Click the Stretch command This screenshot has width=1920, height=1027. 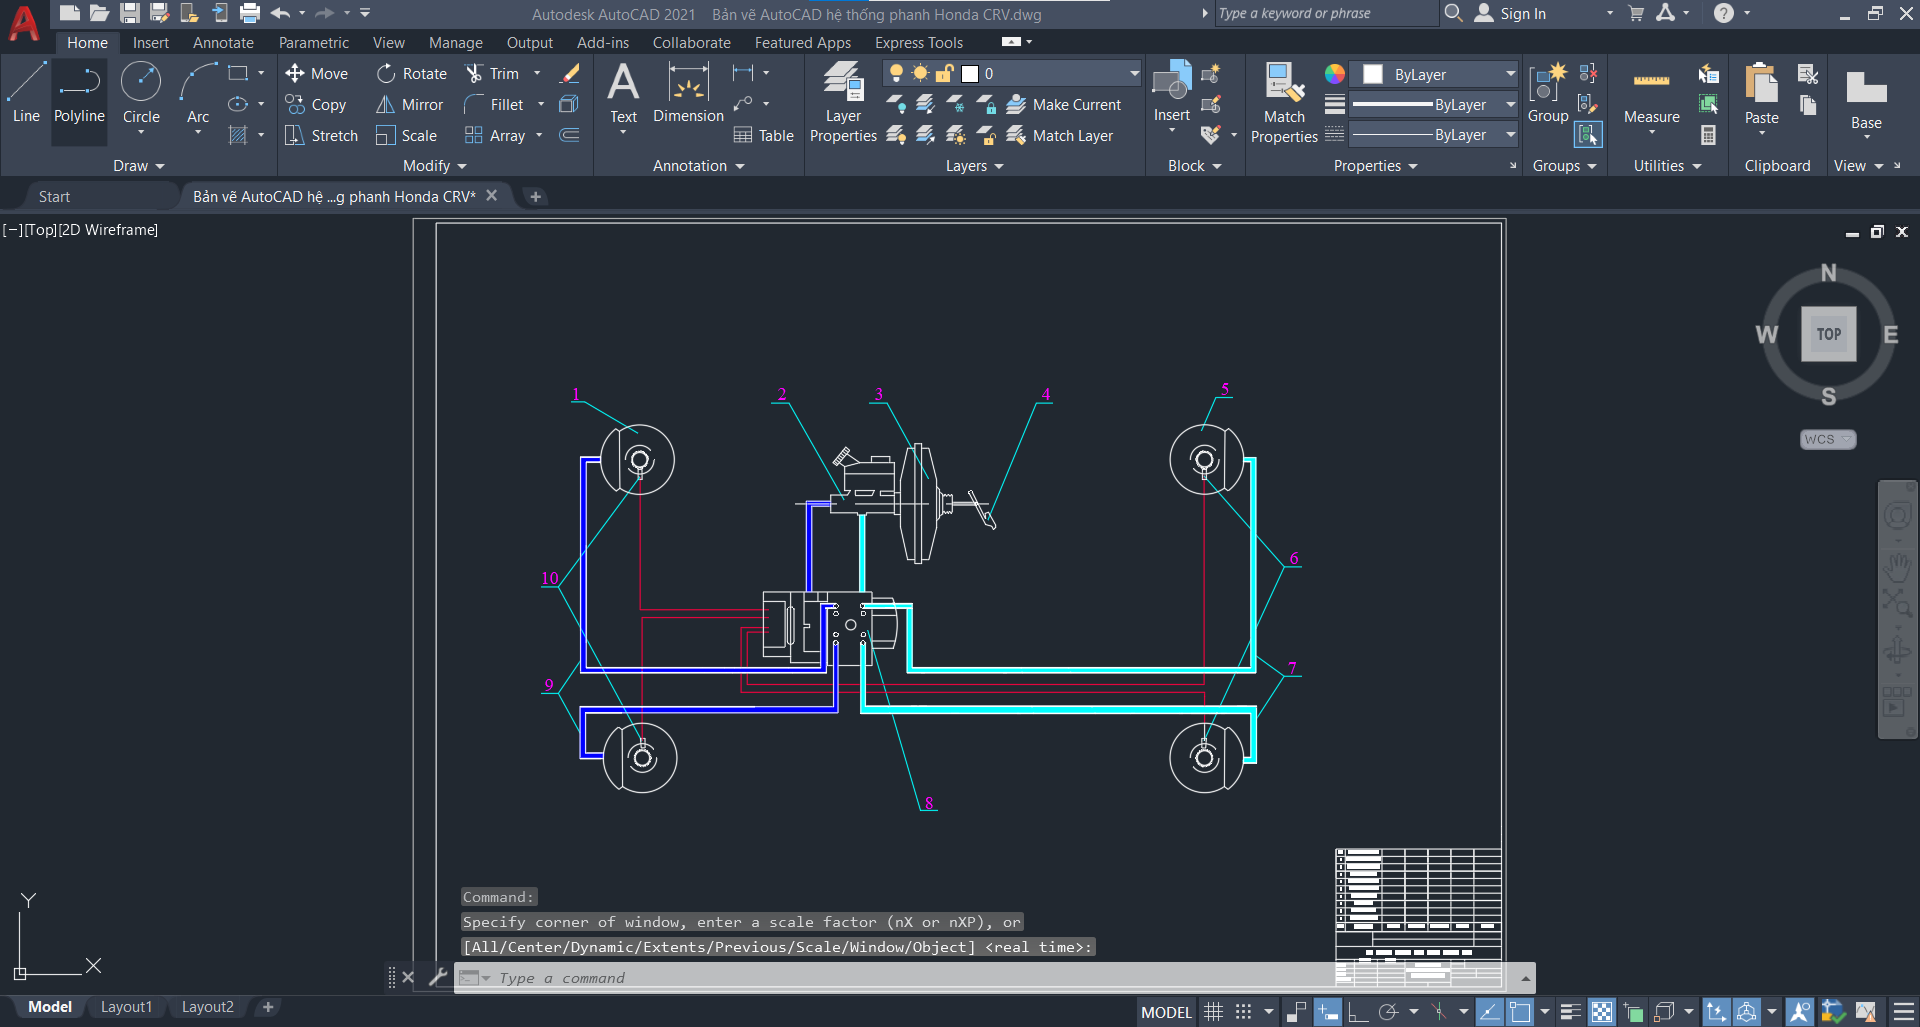321,136
